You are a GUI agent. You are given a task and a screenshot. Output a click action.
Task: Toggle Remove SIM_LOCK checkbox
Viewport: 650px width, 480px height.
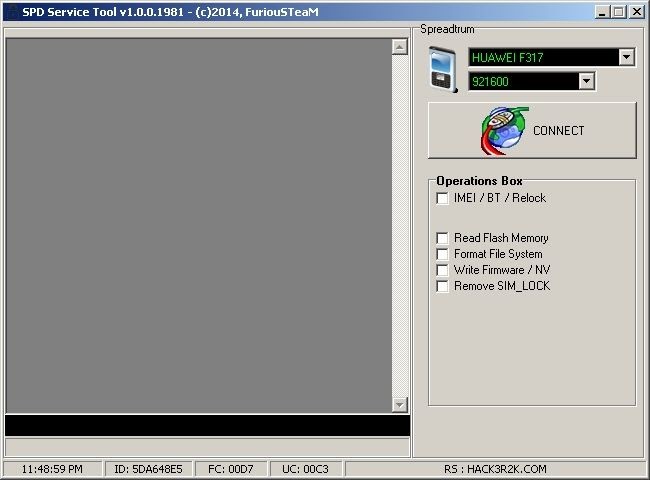[442, 286]
